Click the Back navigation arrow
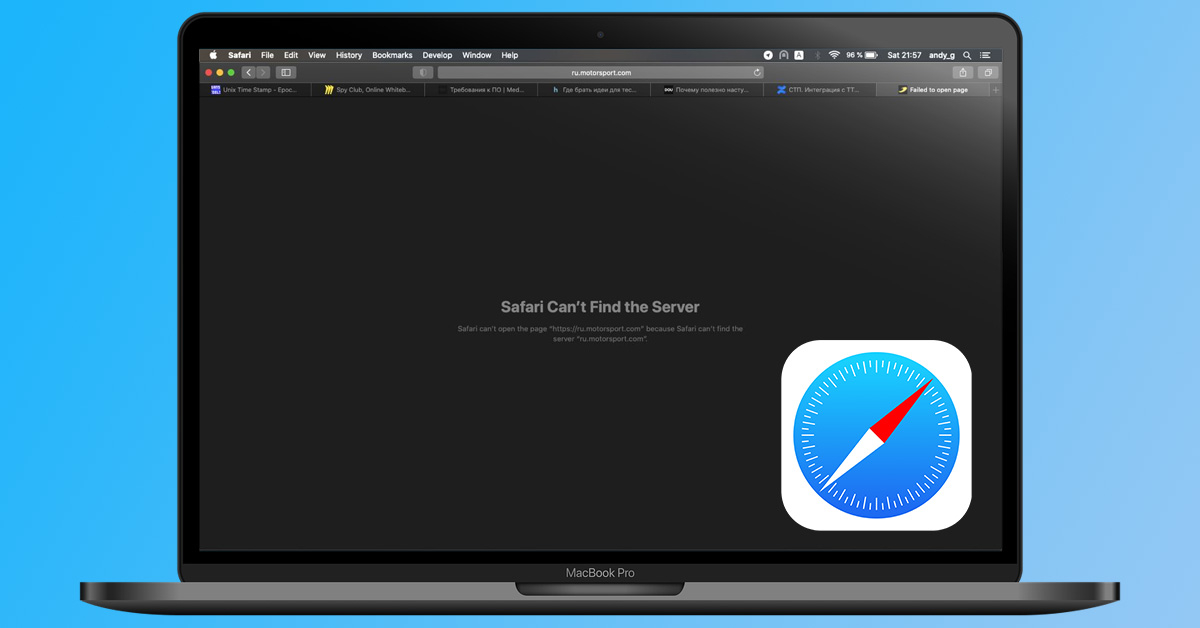1200x628 pixels. [x=248, y=72]
